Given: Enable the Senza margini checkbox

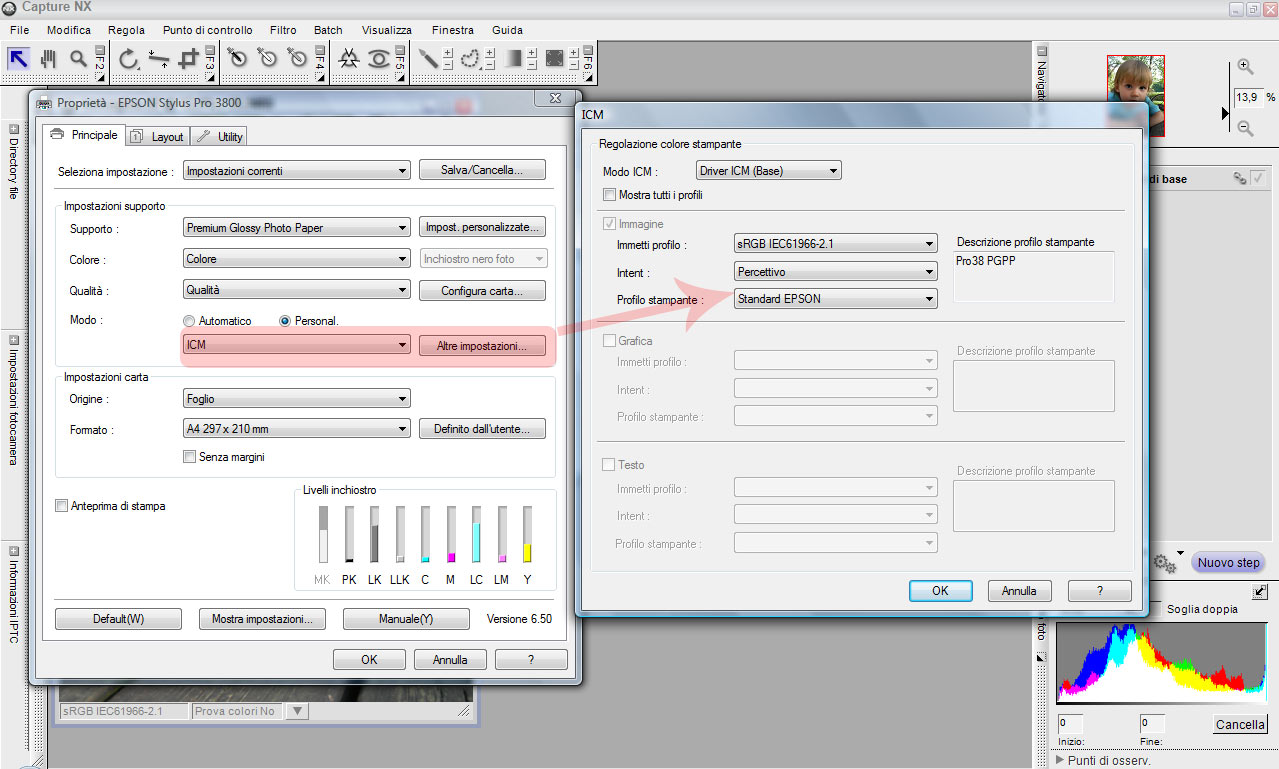Looking at the screenshot, I should (x=190, y=457).
